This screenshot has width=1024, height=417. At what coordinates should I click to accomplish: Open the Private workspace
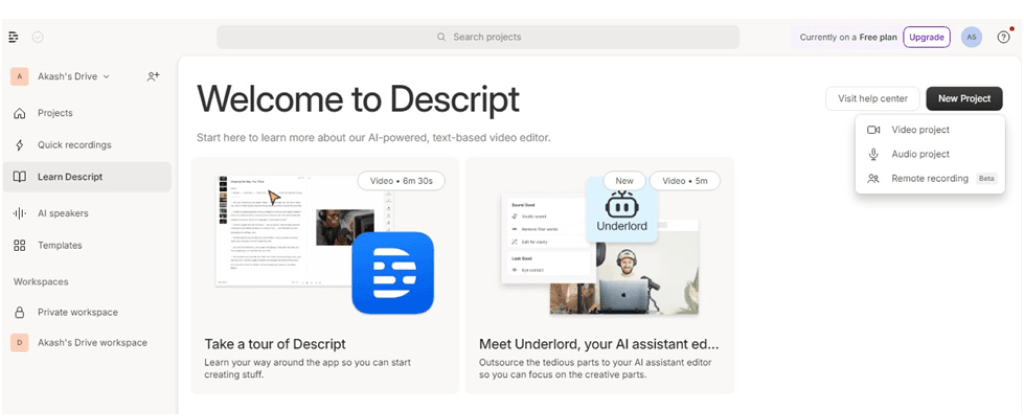pos(77,312)
